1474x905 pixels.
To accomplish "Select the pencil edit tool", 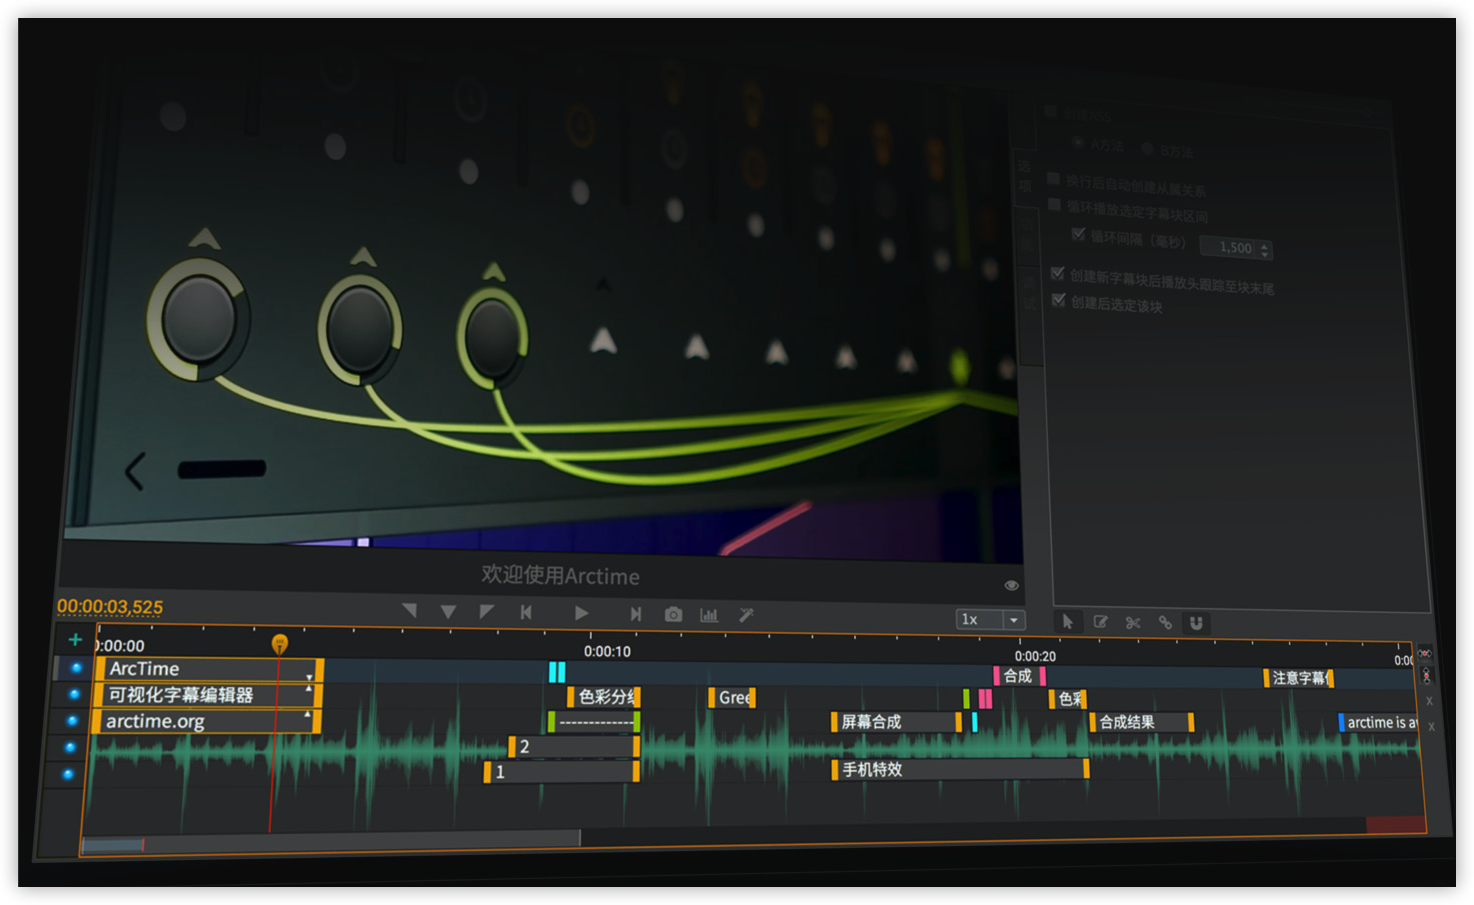I will 1100,622.
